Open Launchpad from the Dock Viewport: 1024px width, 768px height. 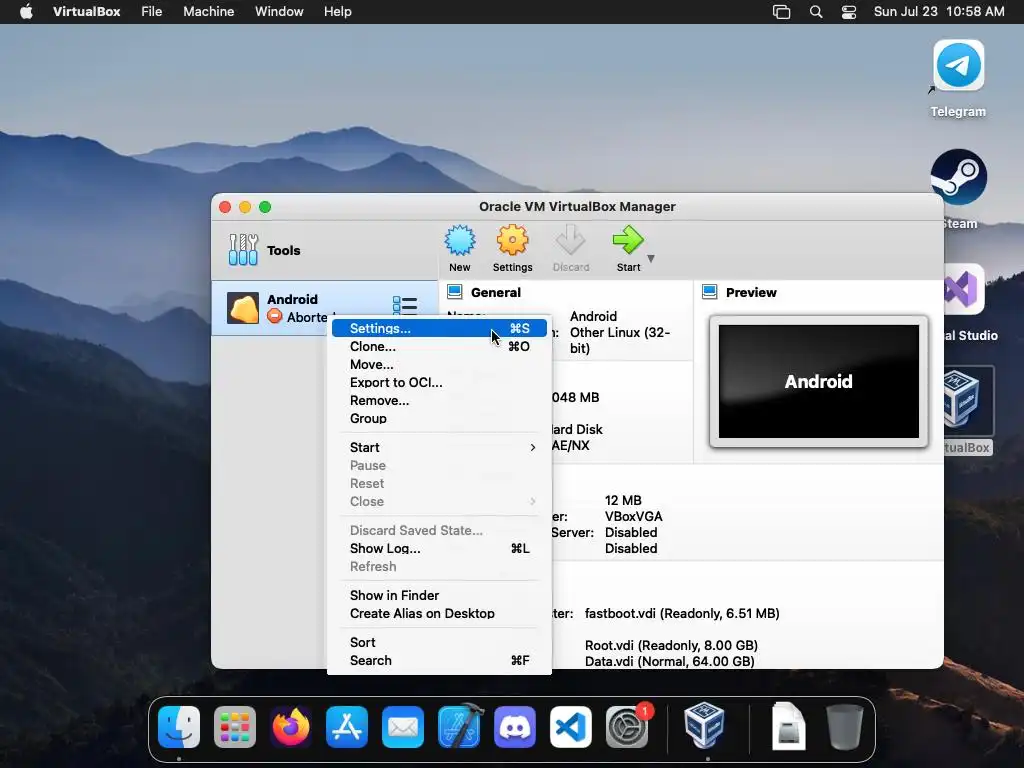click(235, 727)
